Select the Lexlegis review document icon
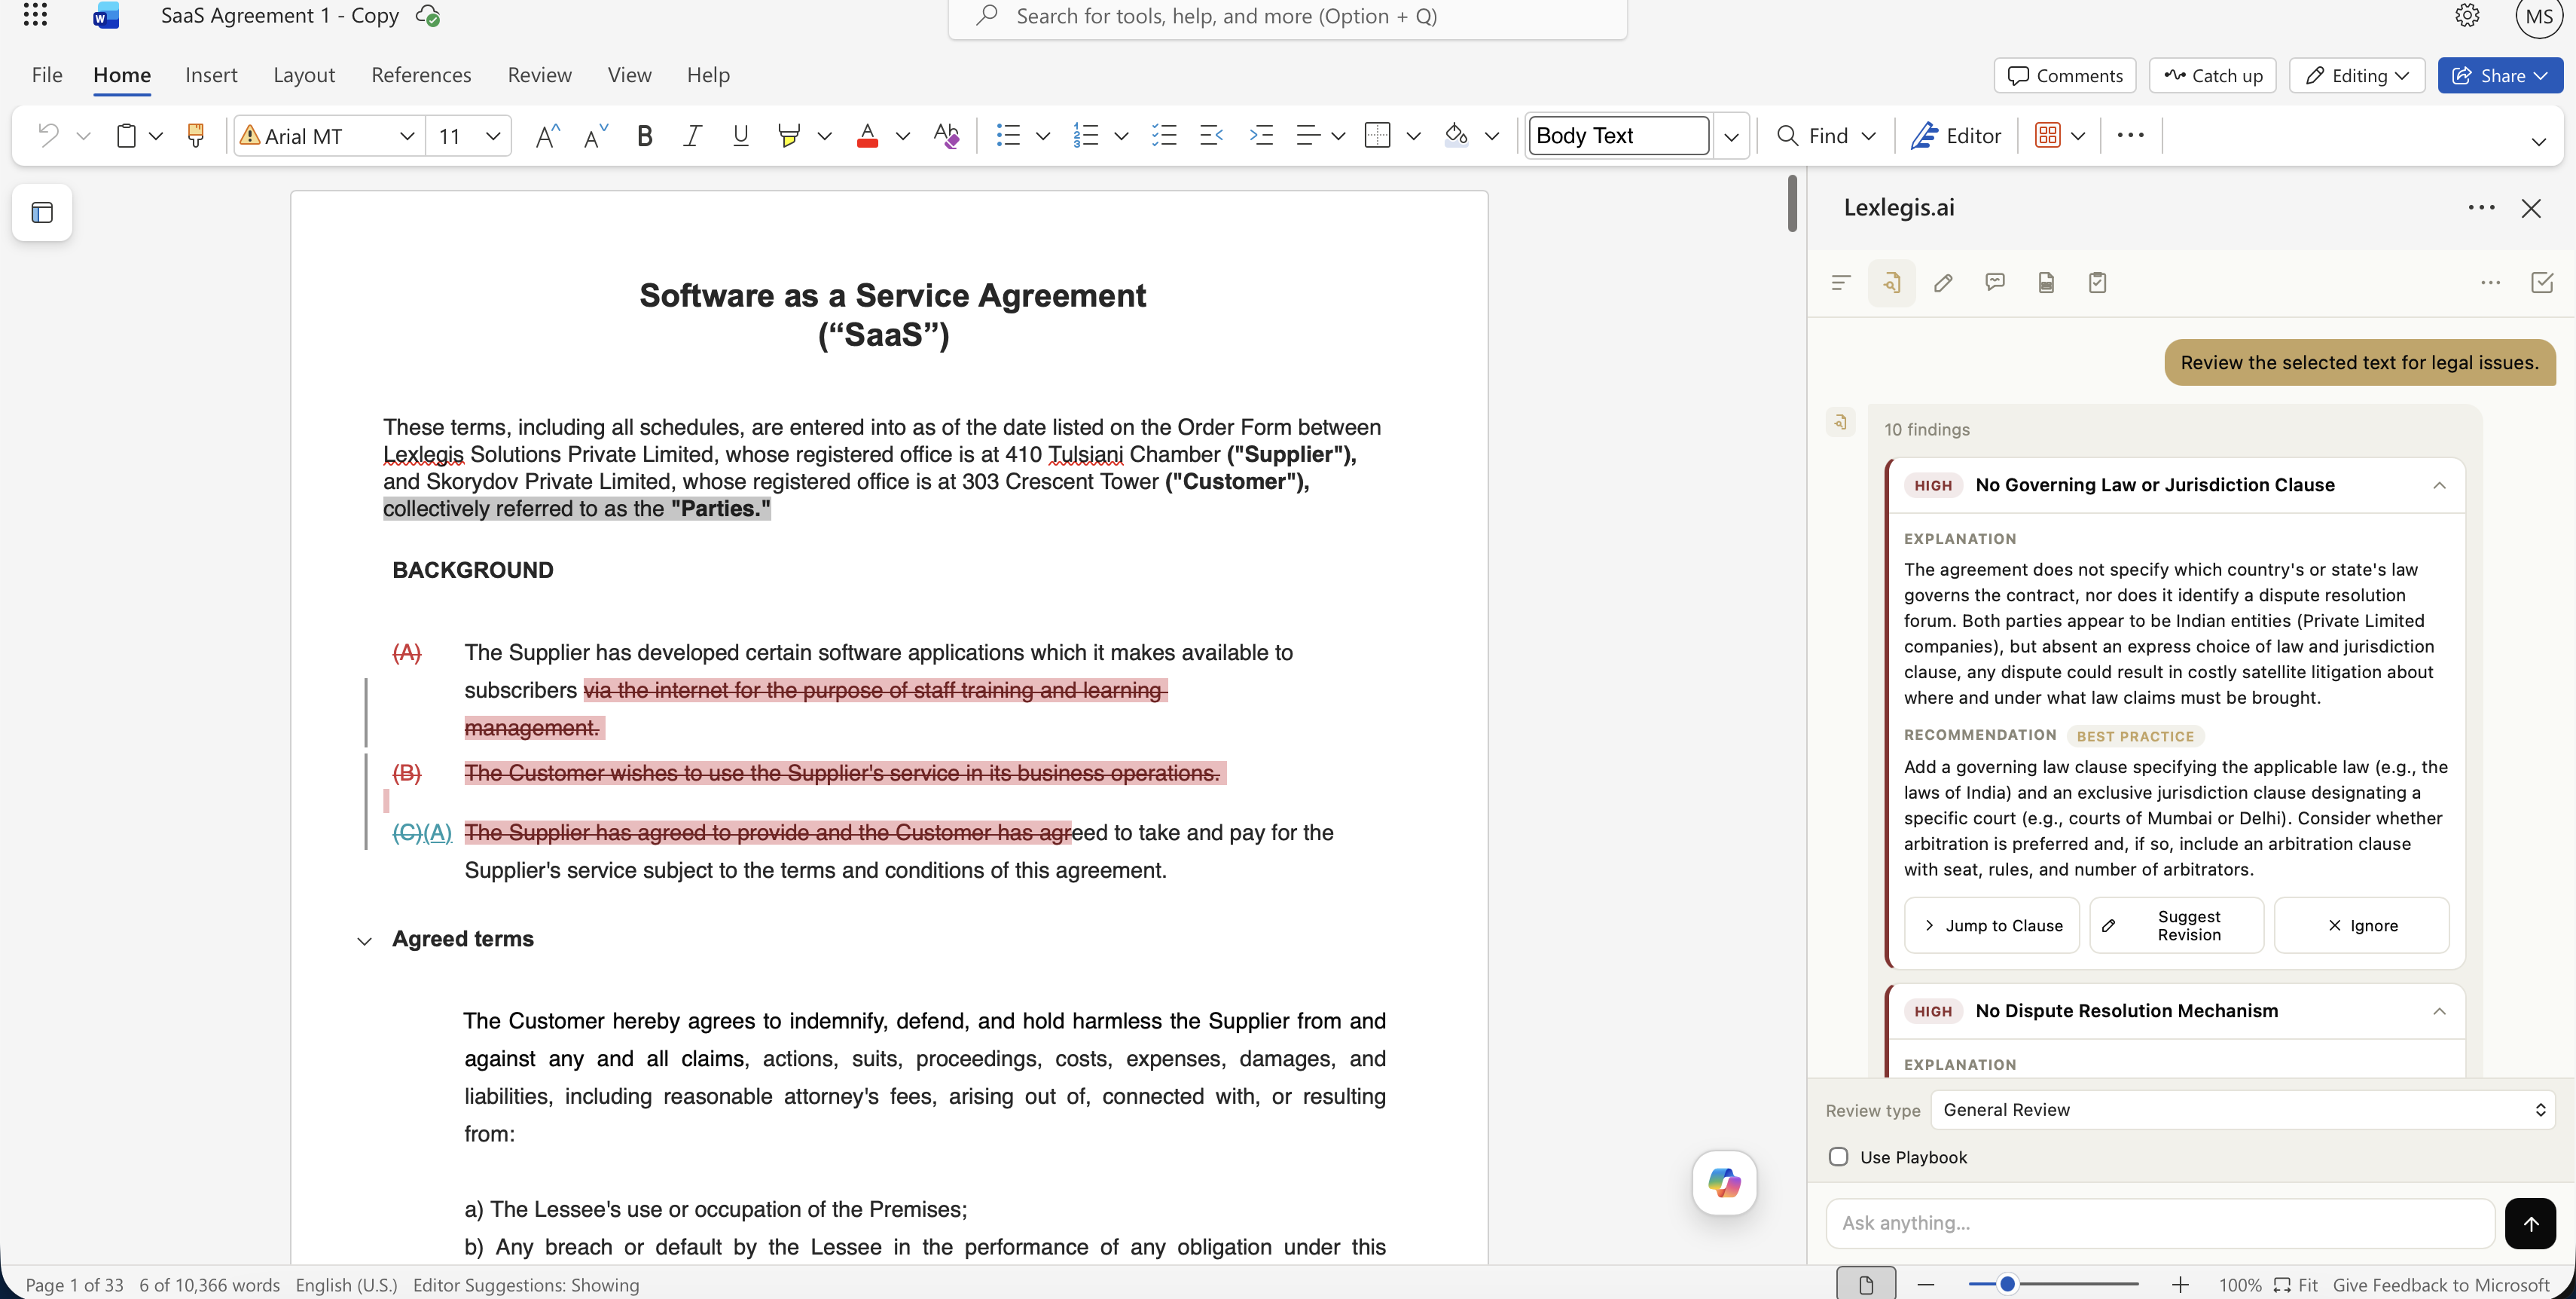The height and width of the screenshot is (1299, 2576). point(1892,283)
